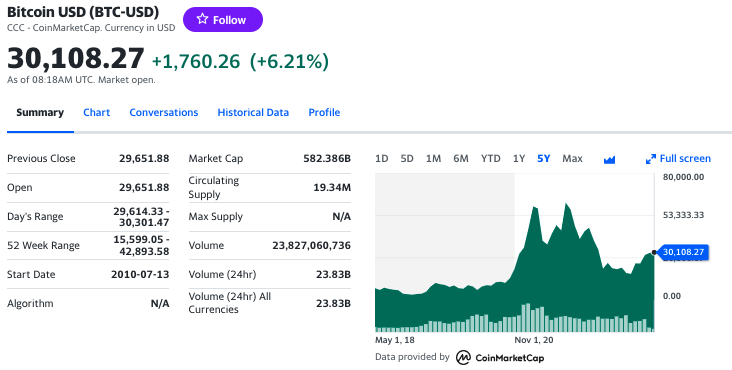This screenshot has height=370, width=732.
Task: Switch to the Chart tab
Action: (97, 112)
